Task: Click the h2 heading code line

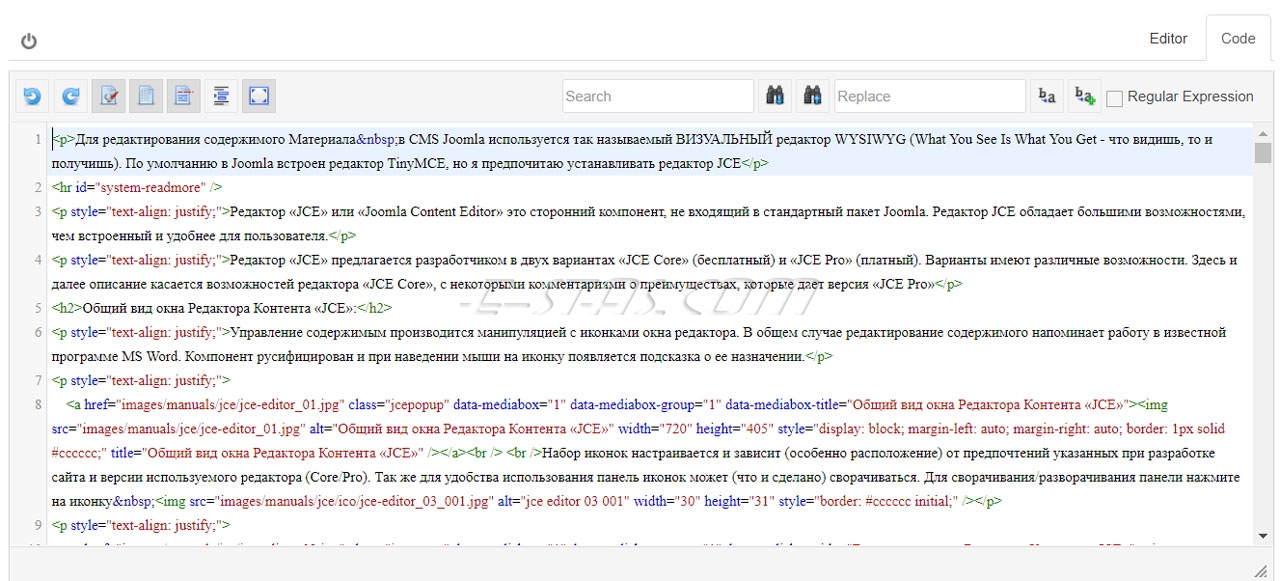Action: (x=222, y=308)
